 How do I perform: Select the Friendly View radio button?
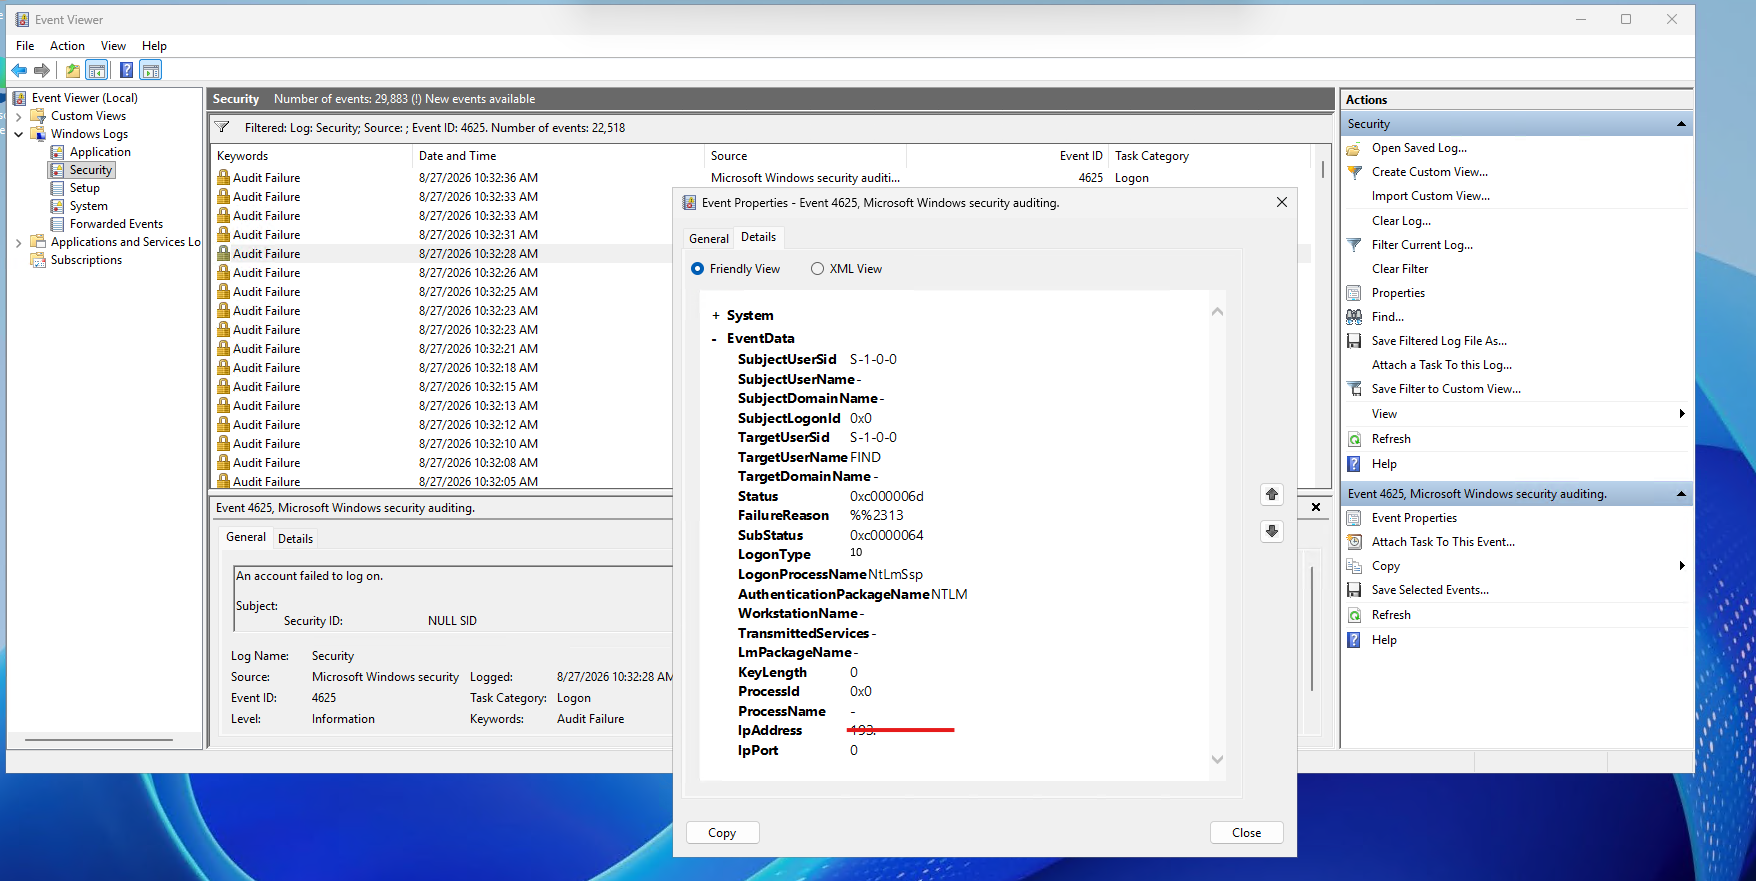coord(697,269)
